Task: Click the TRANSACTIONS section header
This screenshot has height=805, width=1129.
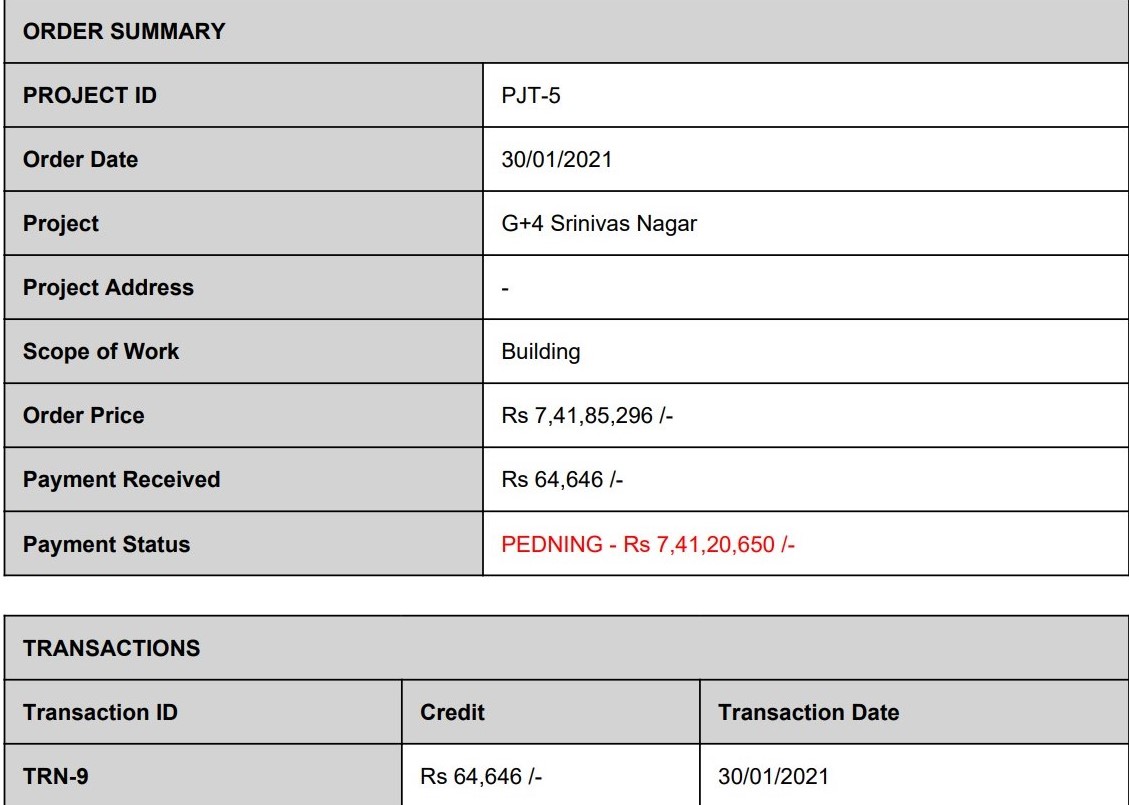Action: [x=112, y=648]
